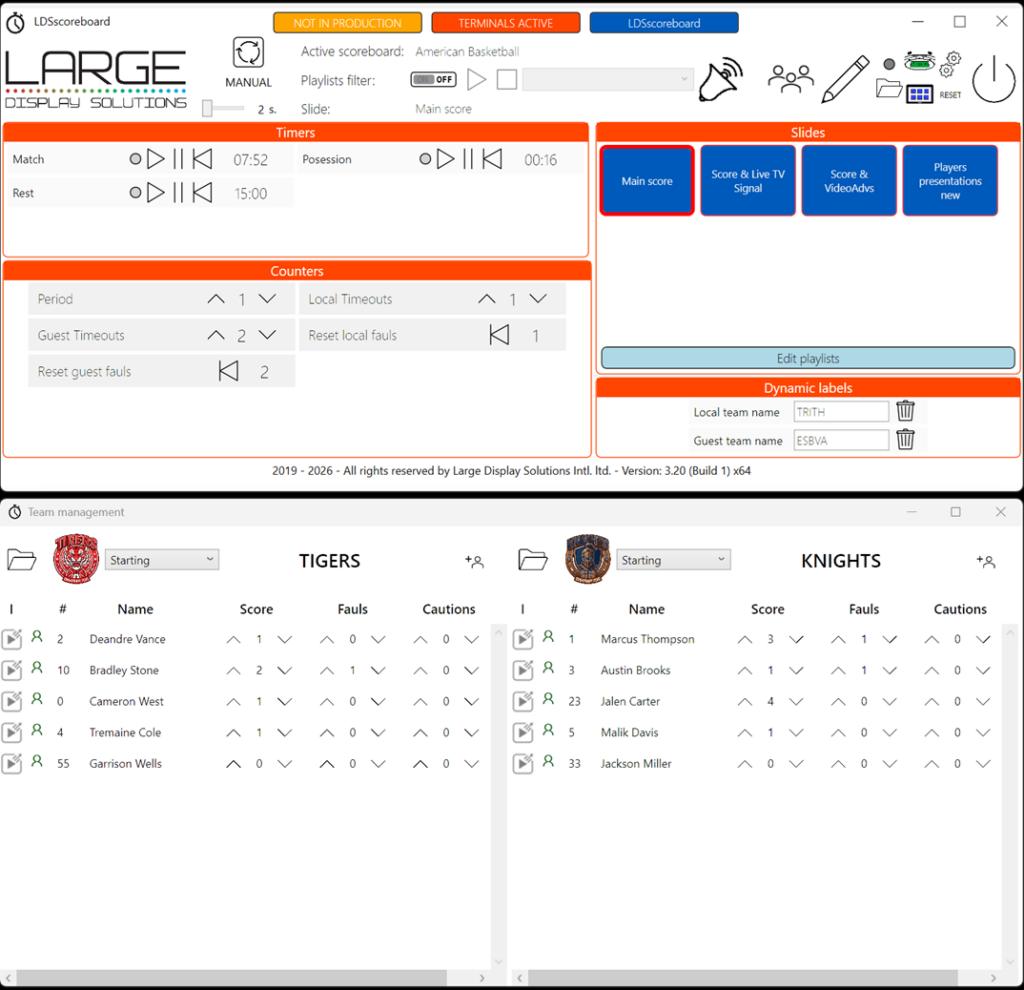The width and height of the screenshot is (1024, 990).
Task: Click Match timer record circle
Action: (135, 159)
